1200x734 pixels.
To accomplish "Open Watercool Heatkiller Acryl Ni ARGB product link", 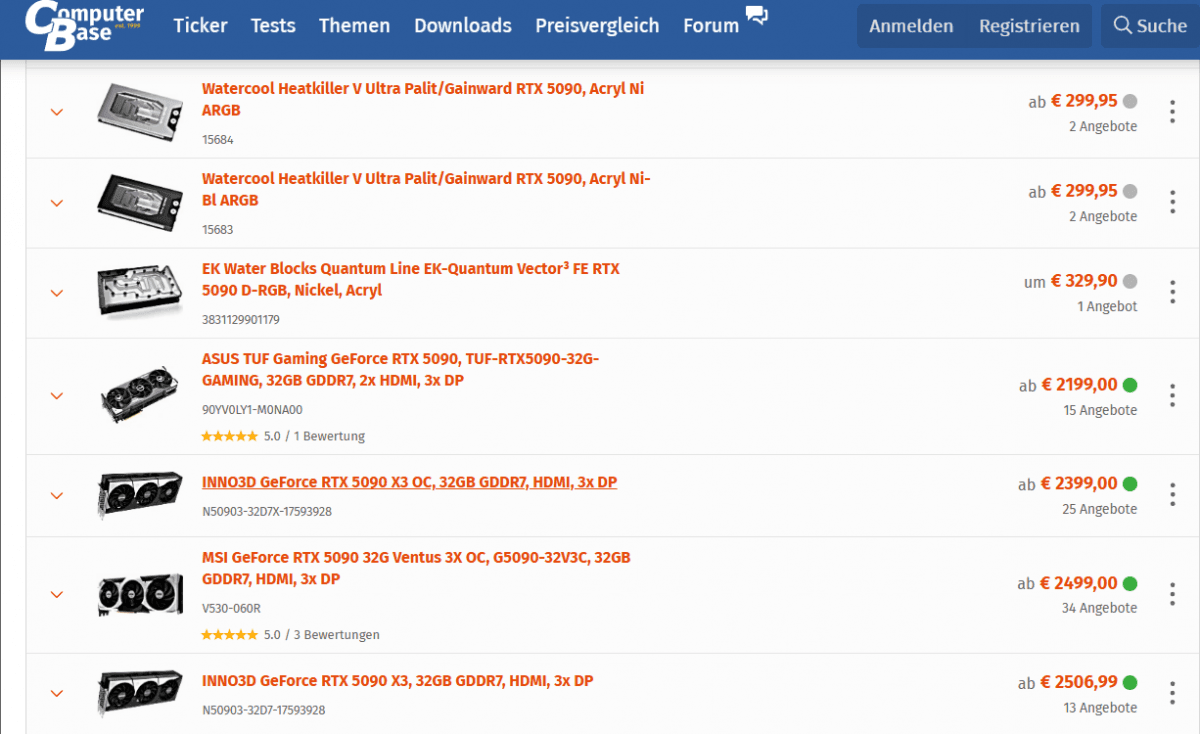I will tap(423, 99).
